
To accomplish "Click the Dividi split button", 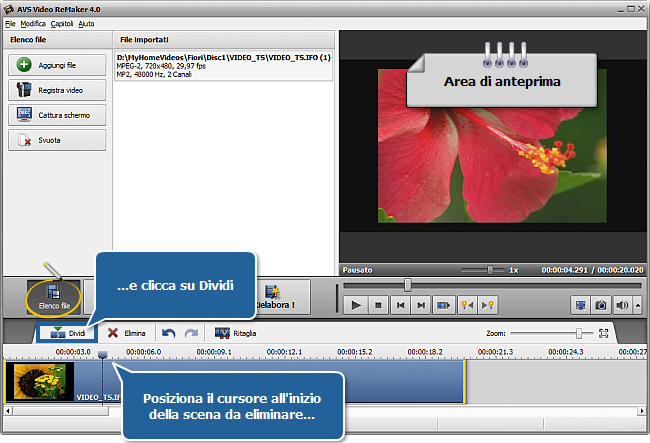I will click(68, 333).
